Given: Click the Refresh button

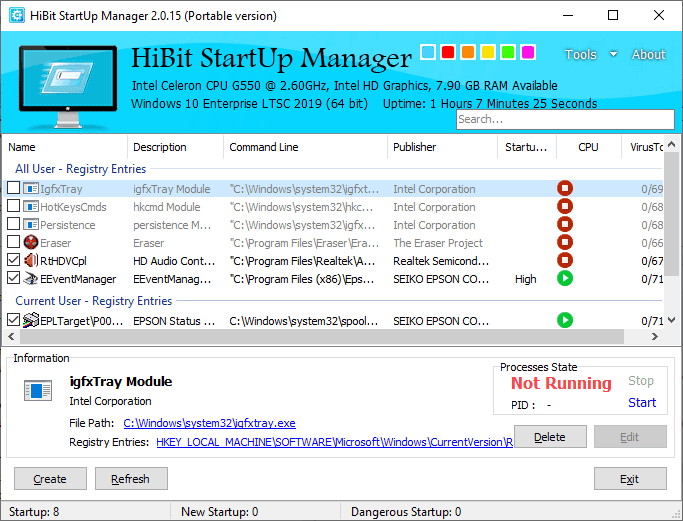Looking at the screenshot, I should tap(131, 479).
